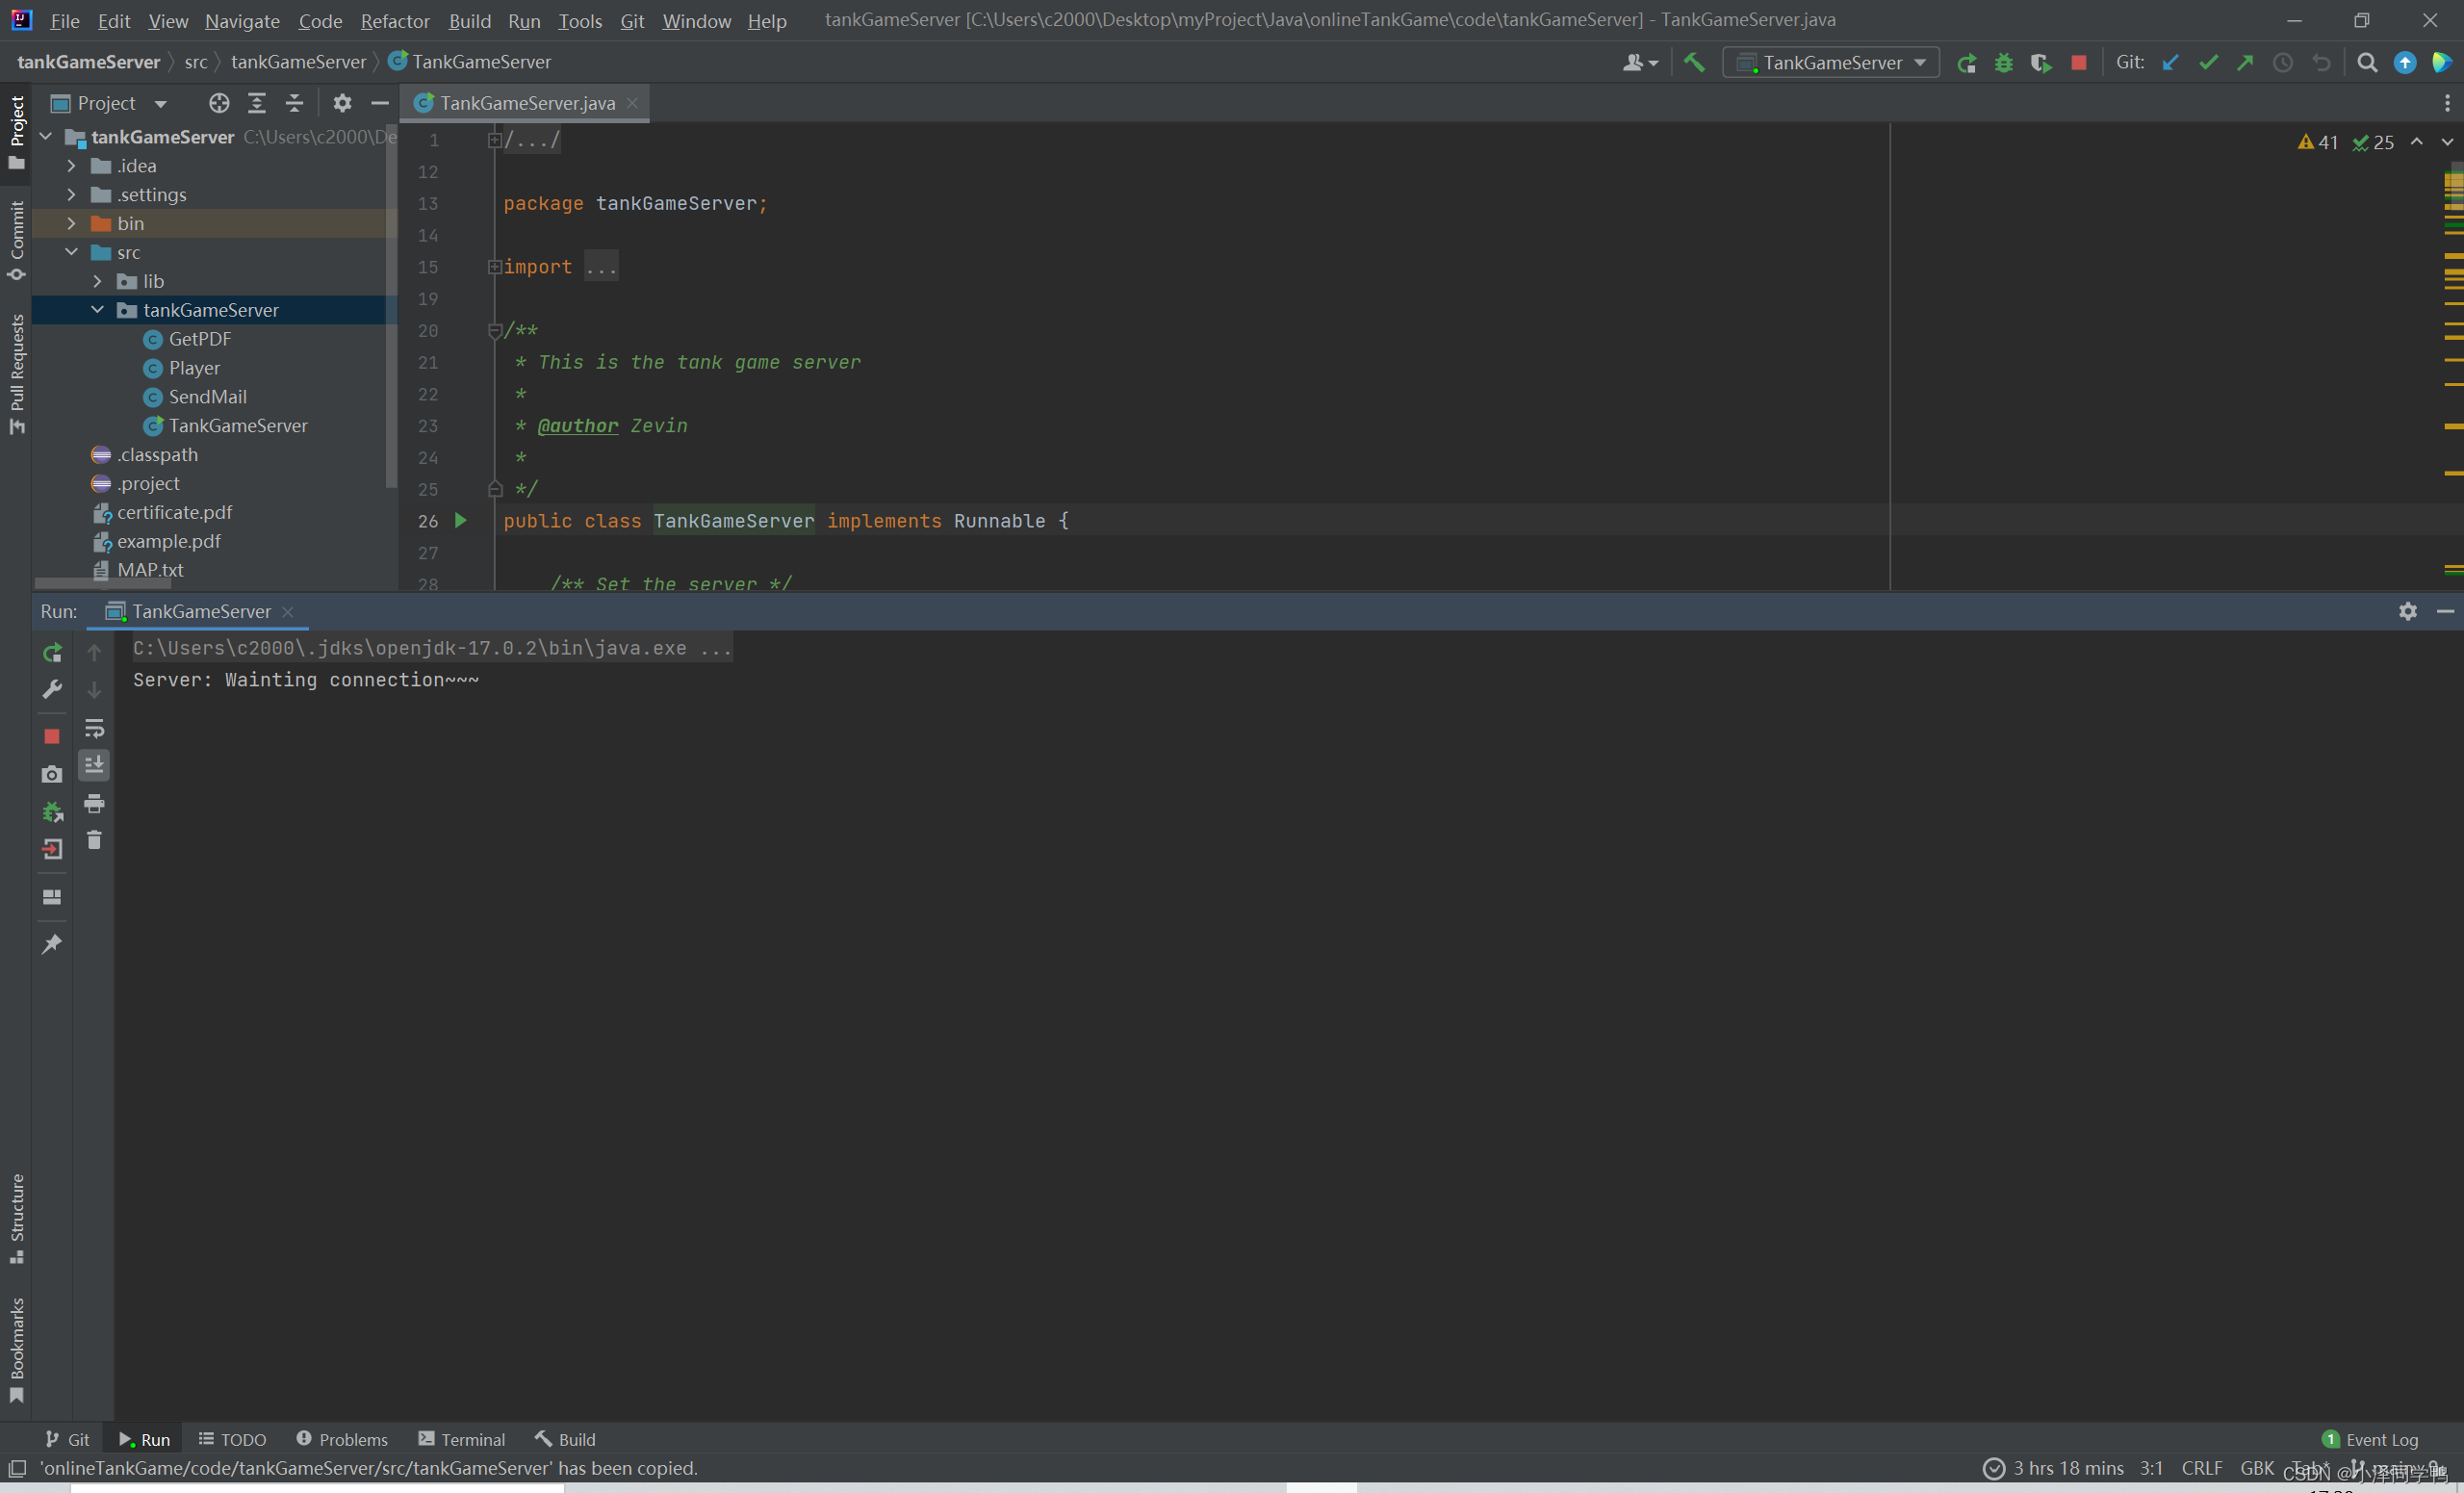Stop the running TankGameServer process
Image resolution: width=2464 pixels, height=1493 pixels.
click(2078, 62)
